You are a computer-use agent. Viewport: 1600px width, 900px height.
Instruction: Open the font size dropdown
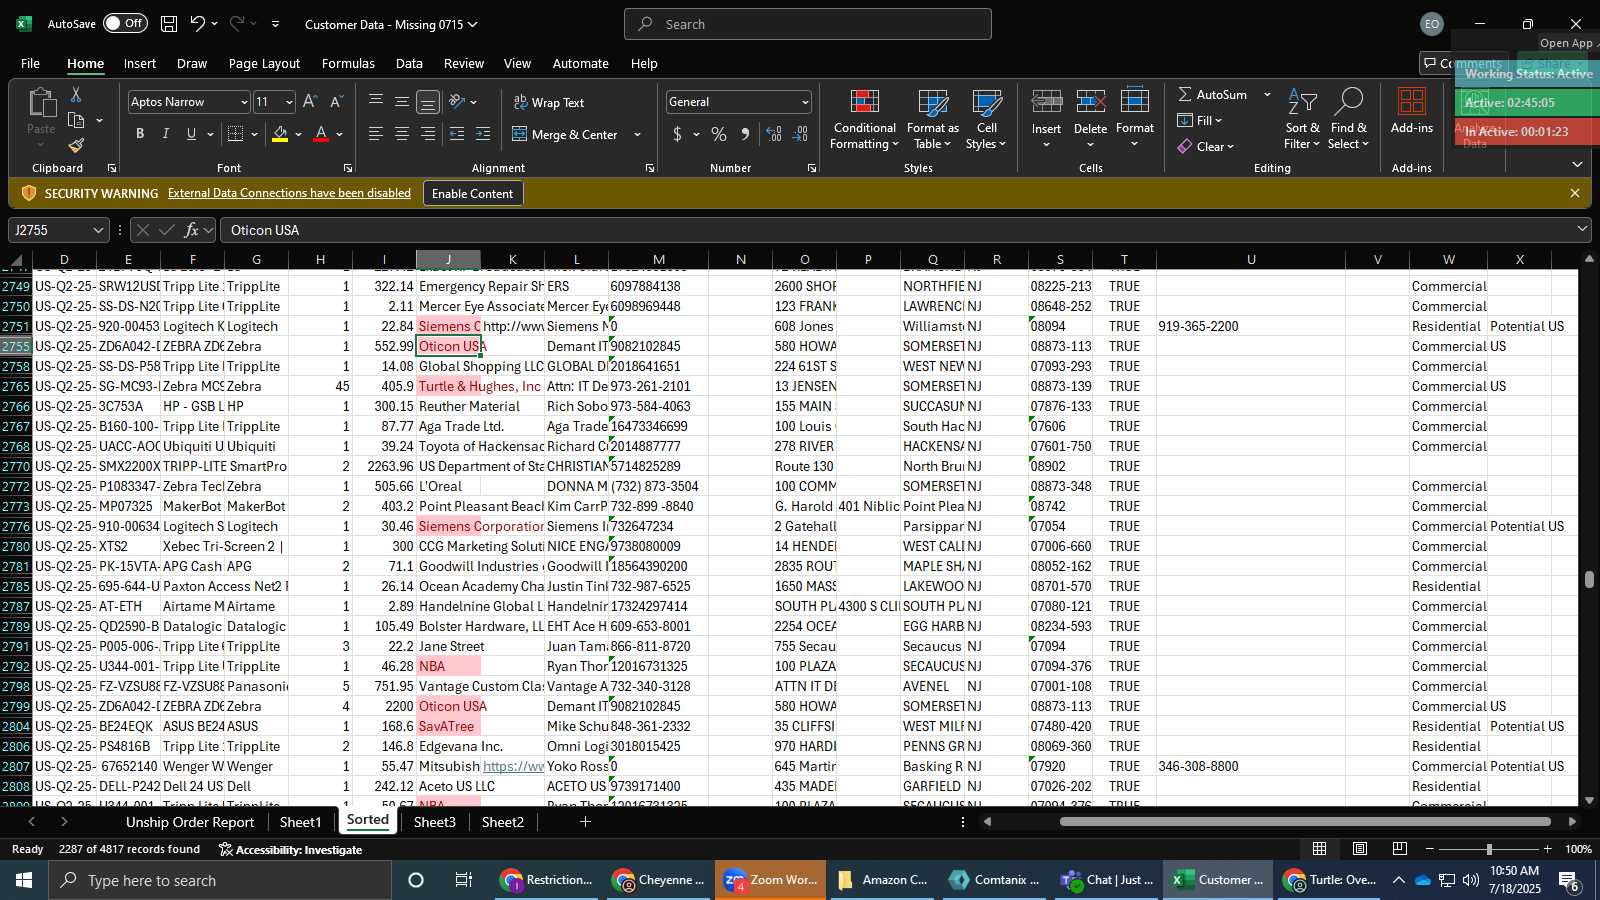(x=289, y=102)
